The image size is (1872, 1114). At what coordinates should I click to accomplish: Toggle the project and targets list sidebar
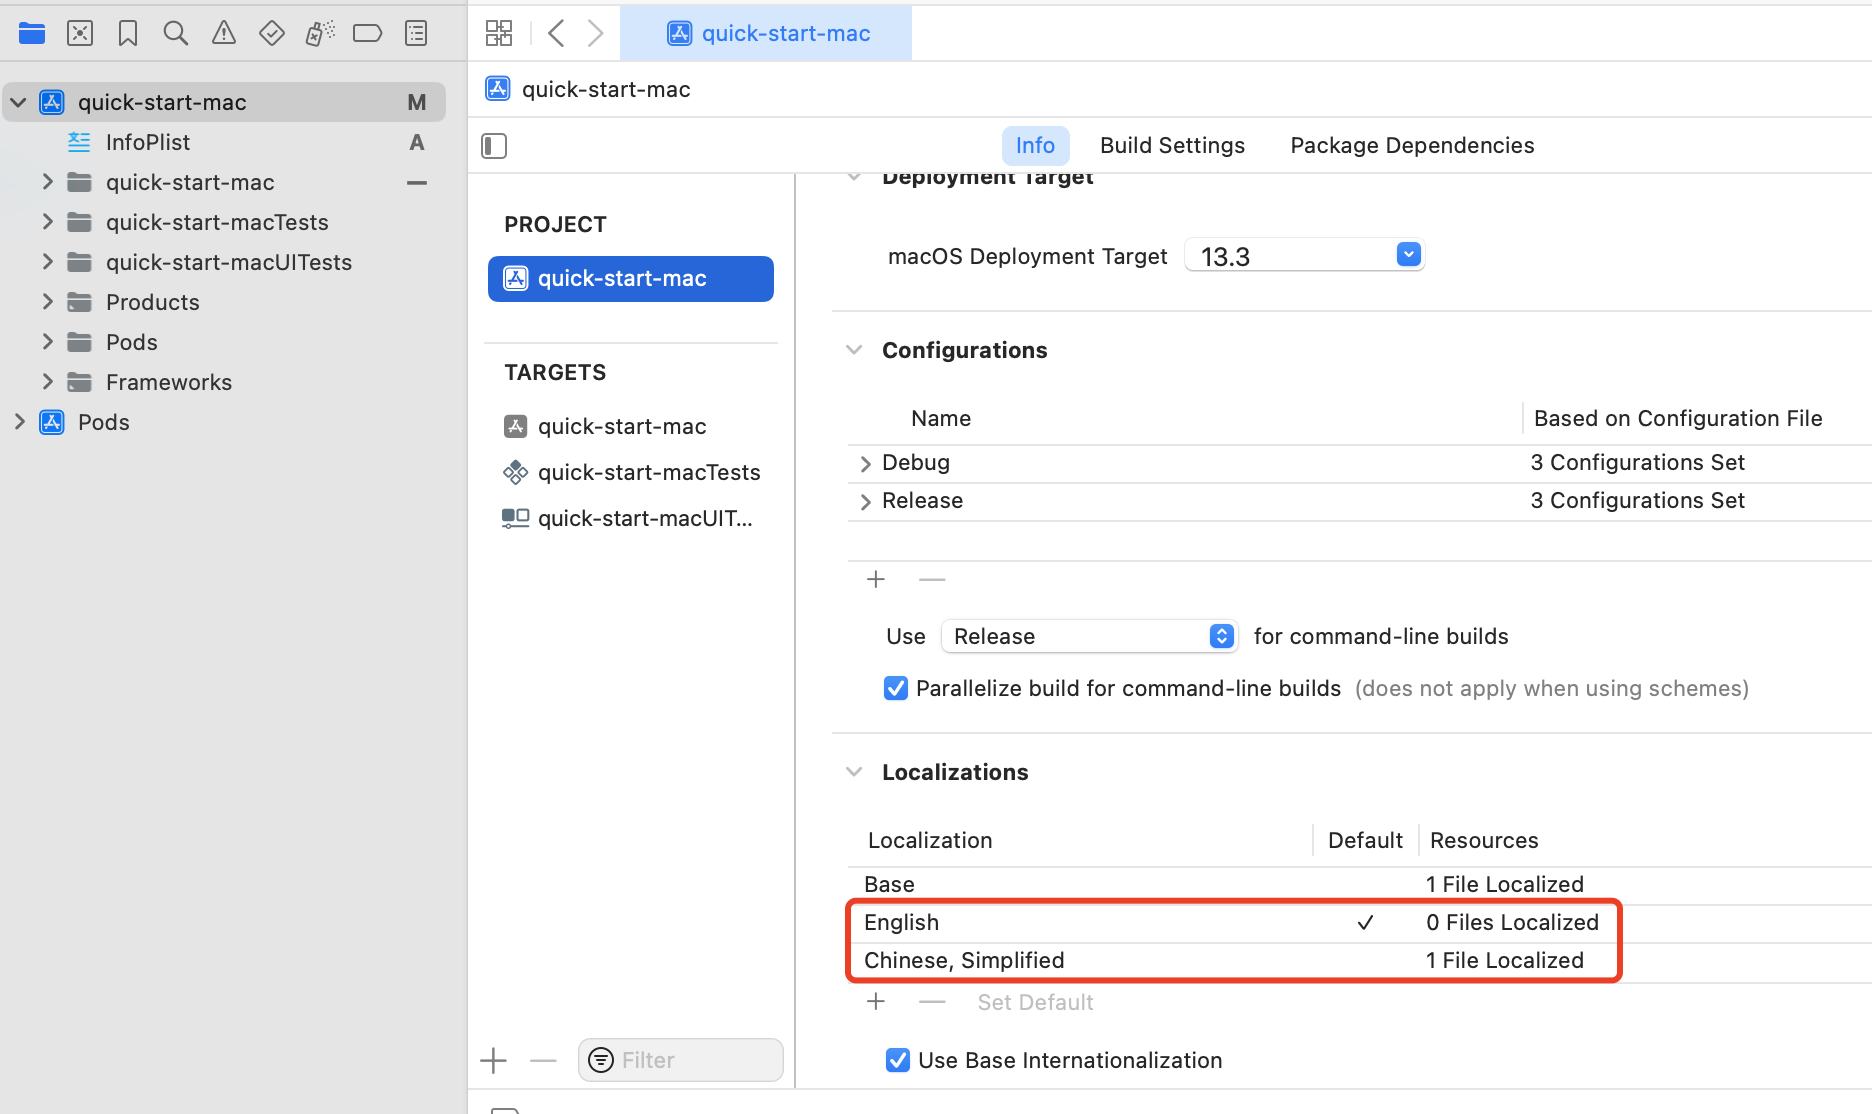(494, 146)
